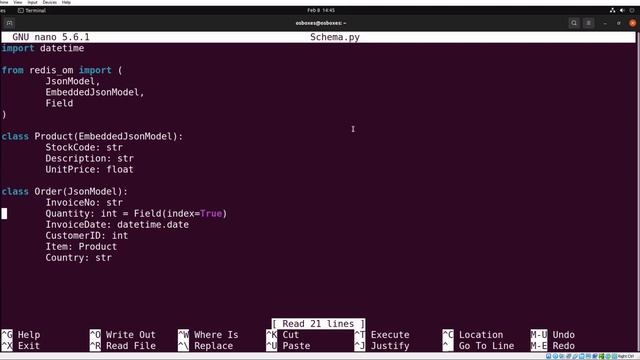Click the 'EmbeddedJsonModel,' import line
This screenshot has height=360, width=640.
[x=95, y=92]
